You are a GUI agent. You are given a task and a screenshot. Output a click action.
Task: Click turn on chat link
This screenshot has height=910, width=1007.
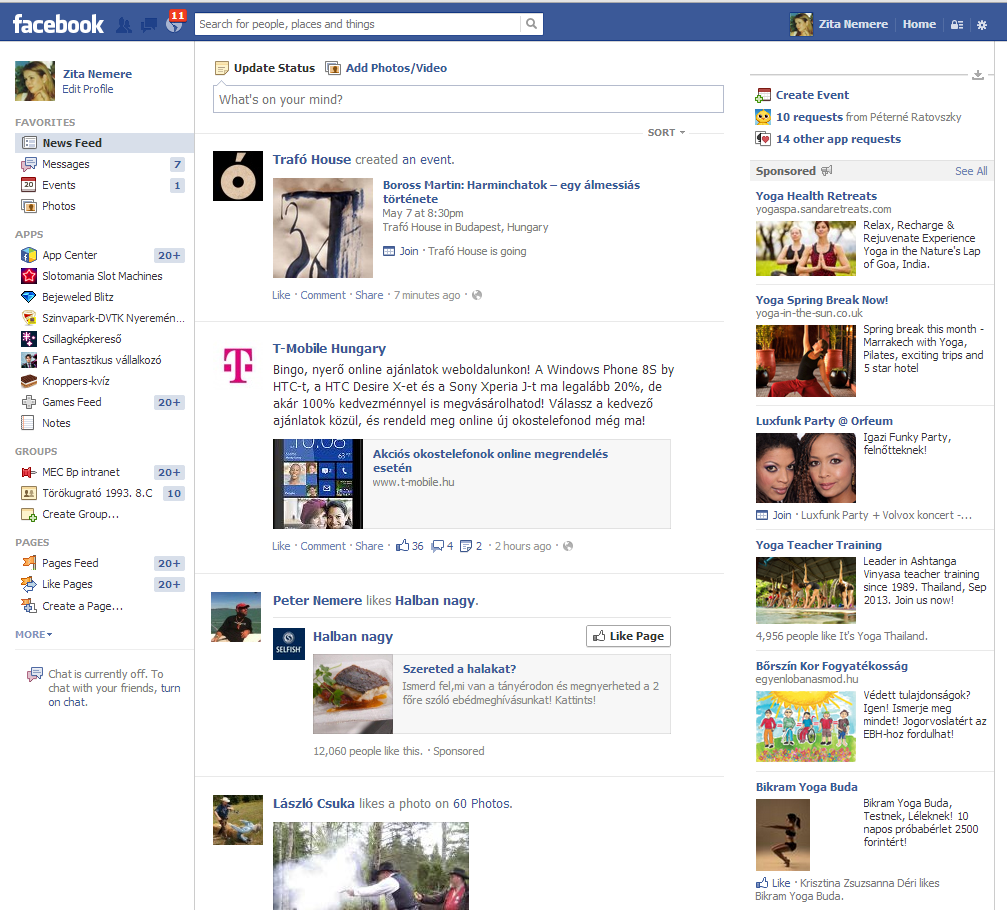click(x=114, y=695)
